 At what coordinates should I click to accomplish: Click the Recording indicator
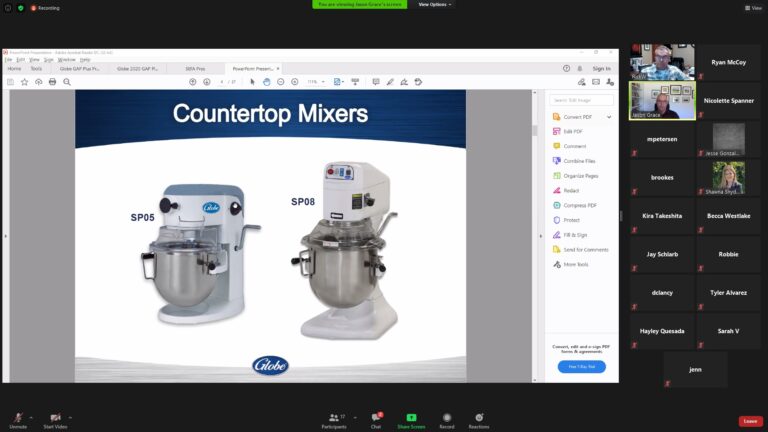click(x=45, y=8)
